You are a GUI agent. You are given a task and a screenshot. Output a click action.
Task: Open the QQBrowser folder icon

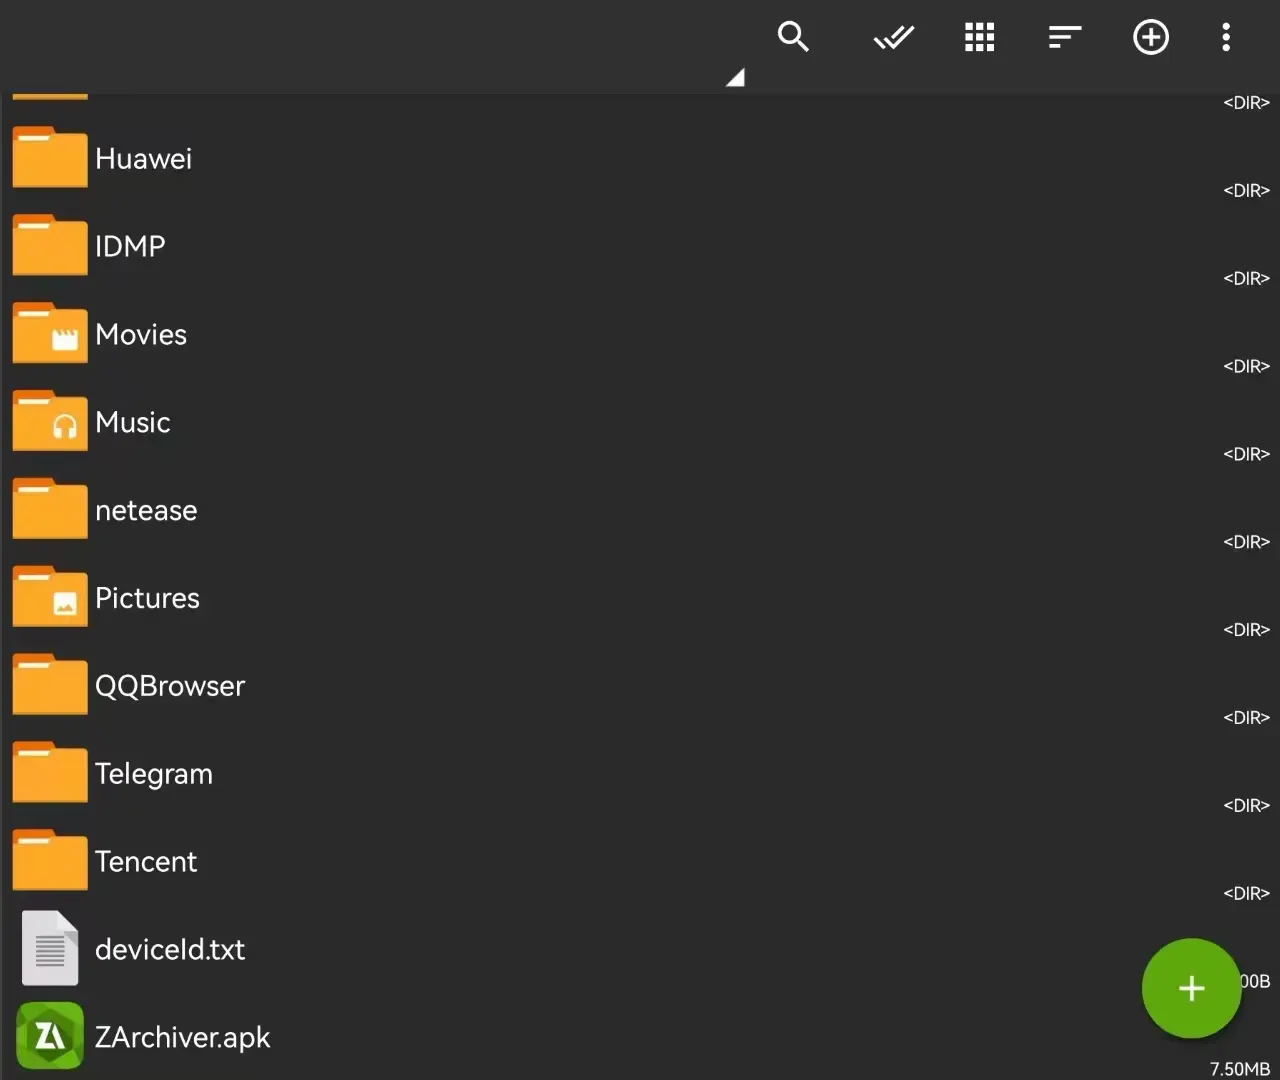point(50,685)
